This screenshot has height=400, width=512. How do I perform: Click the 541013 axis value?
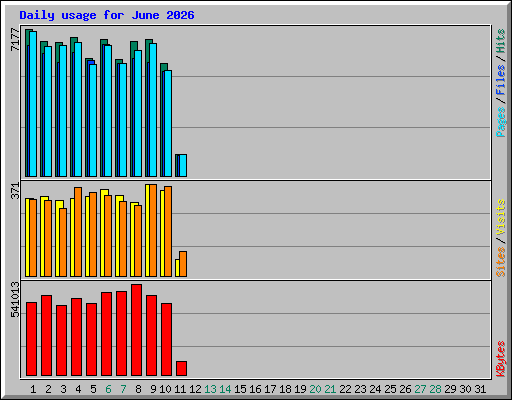[x=15, y=299]
